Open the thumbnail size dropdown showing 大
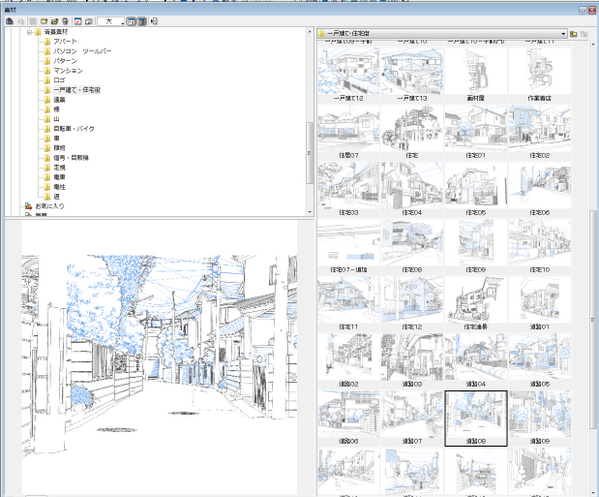This screenshot has width=599, height=497. click(x=111, y=21)
